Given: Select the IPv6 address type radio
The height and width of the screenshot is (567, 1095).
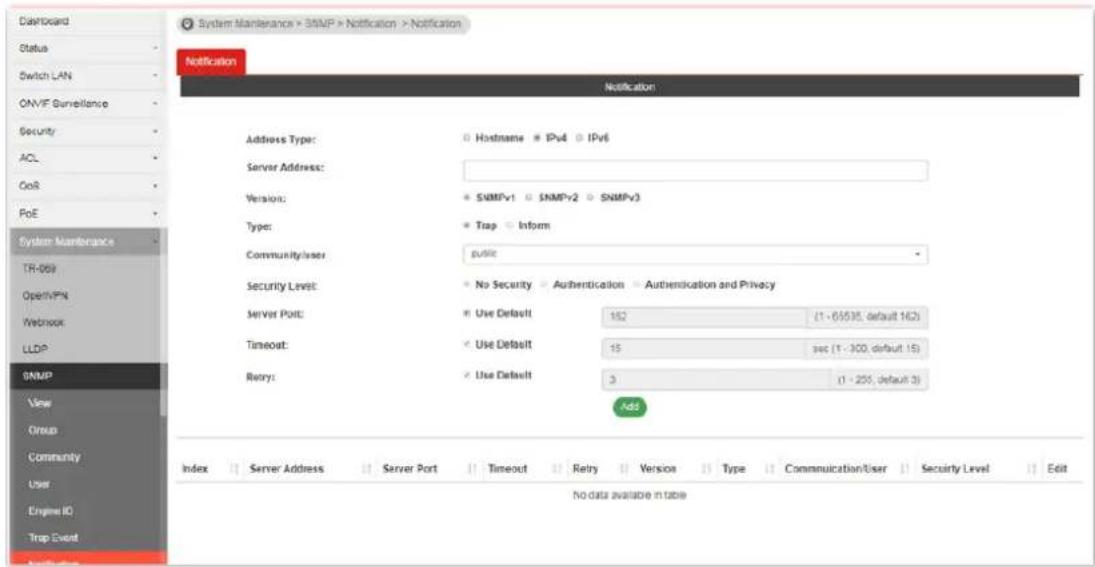Looking at the screenshot, I should (580, 138).
